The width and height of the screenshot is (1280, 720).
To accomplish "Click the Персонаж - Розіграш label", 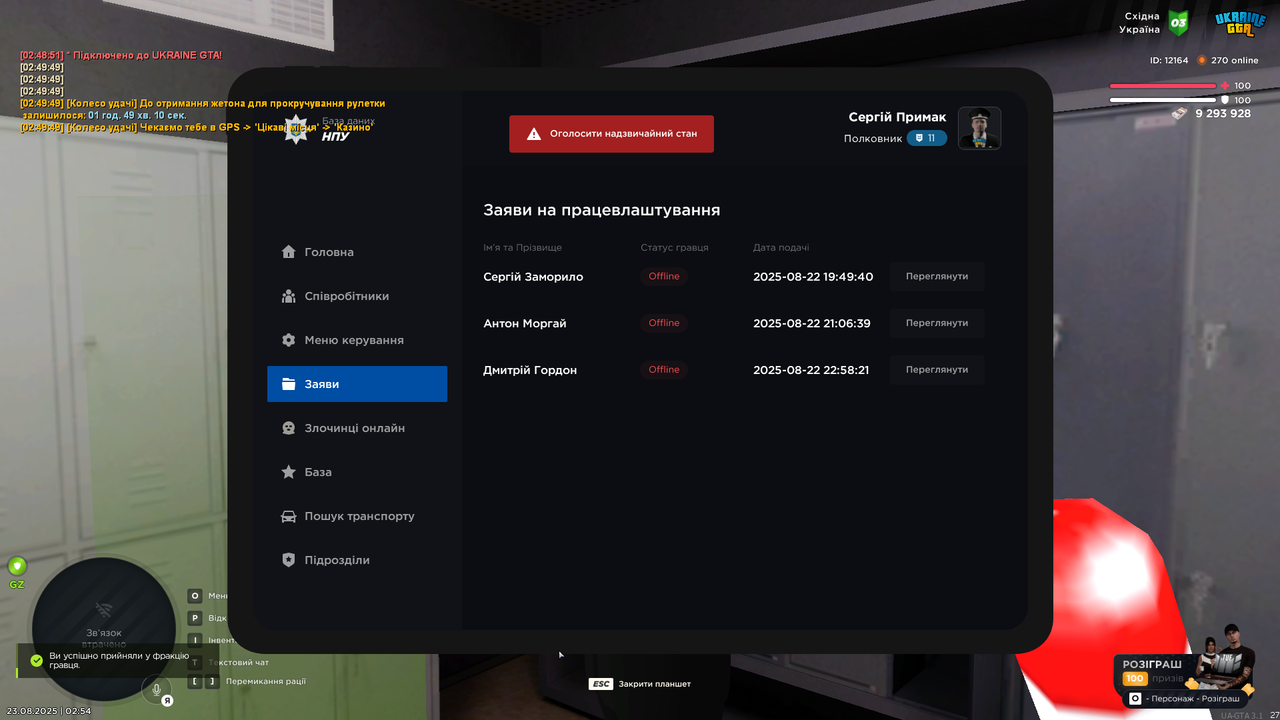I will pyautogui.click(x=1193, y=699).
